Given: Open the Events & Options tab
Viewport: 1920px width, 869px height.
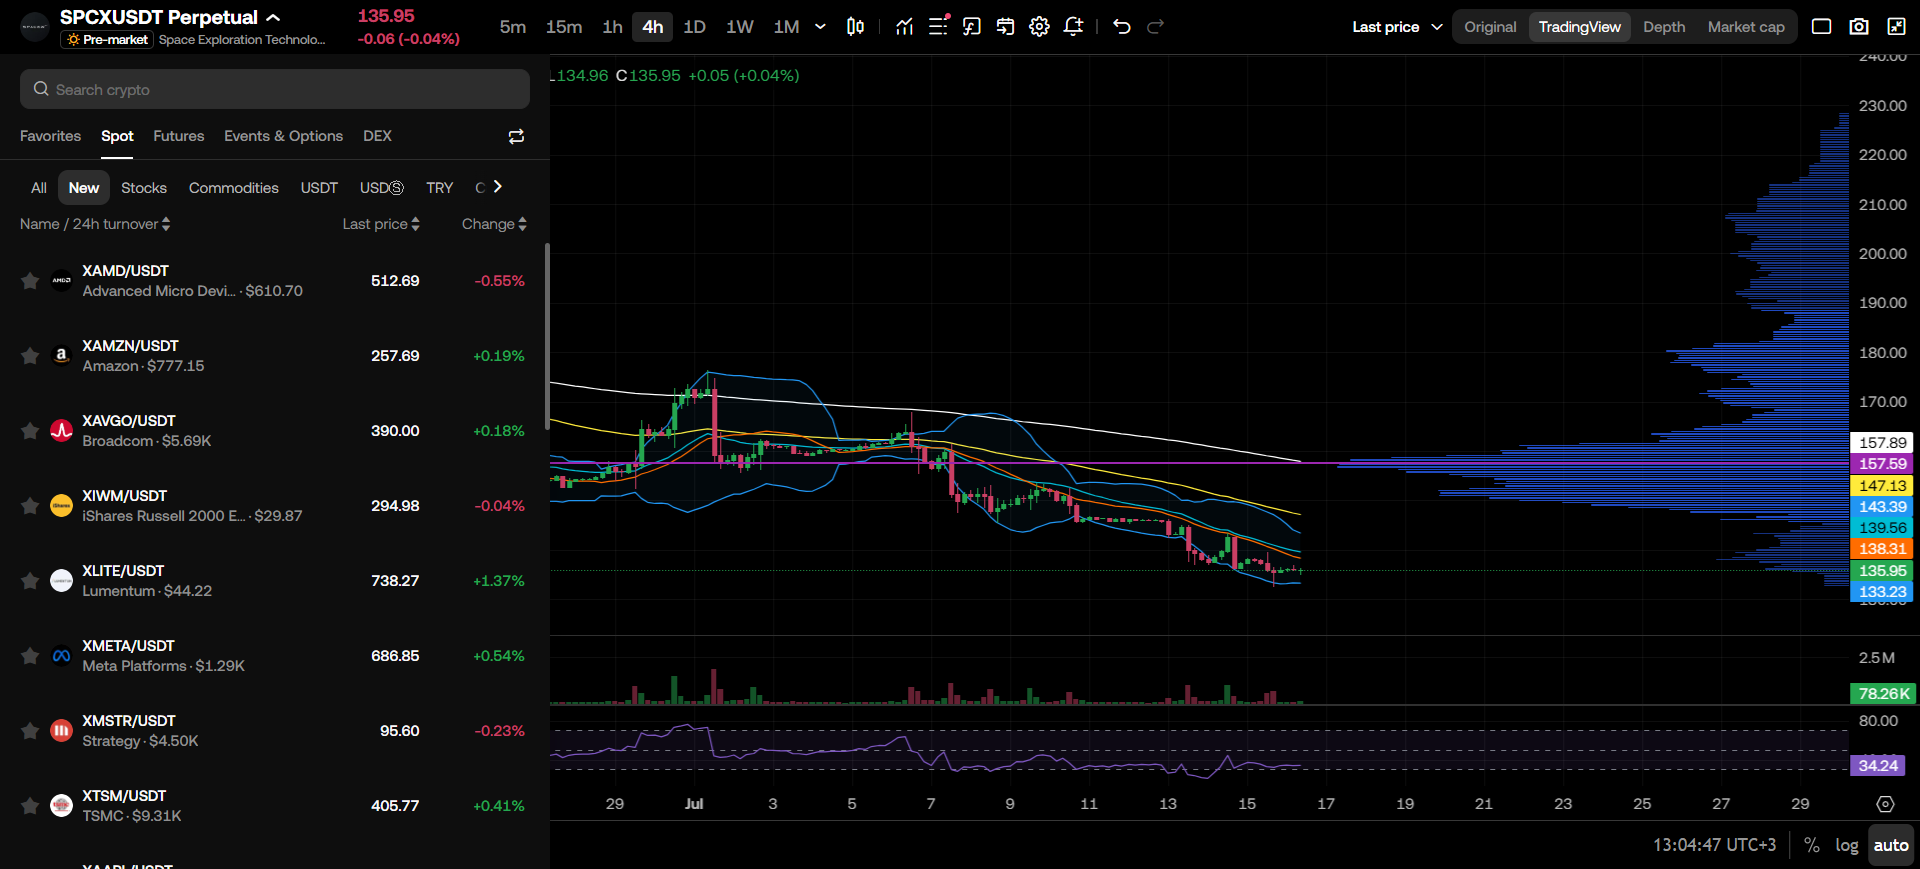Looking at the screenshot, I should click(283, 136).
